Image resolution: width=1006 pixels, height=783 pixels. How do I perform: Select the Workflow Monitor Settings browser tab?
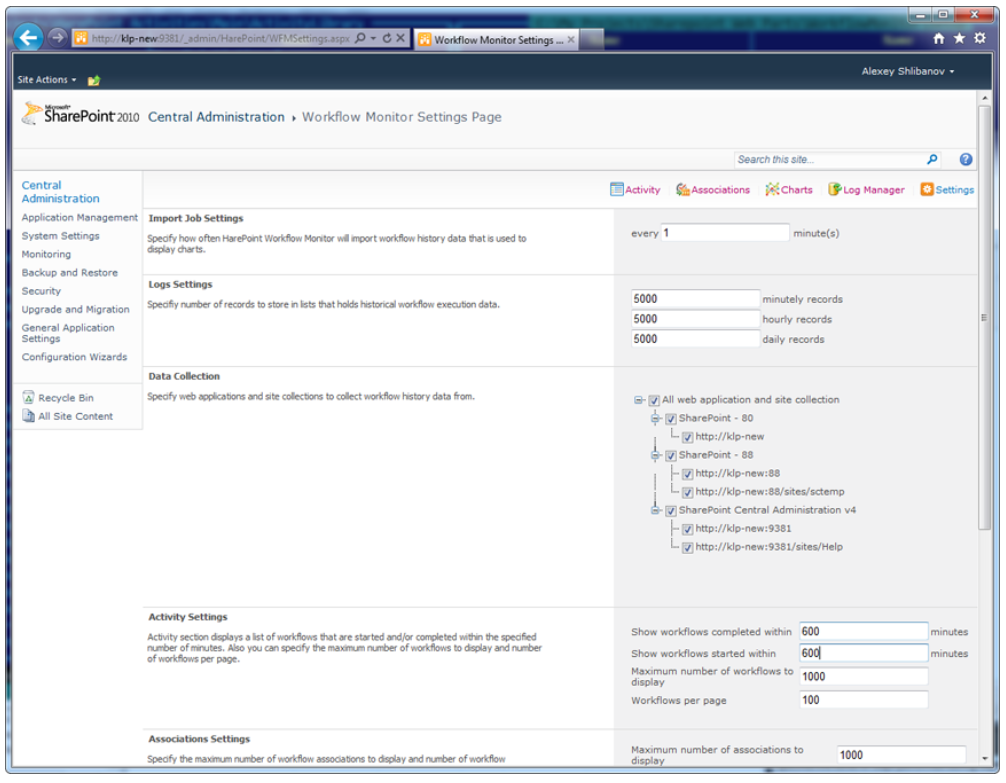click(x=497, y=39)
